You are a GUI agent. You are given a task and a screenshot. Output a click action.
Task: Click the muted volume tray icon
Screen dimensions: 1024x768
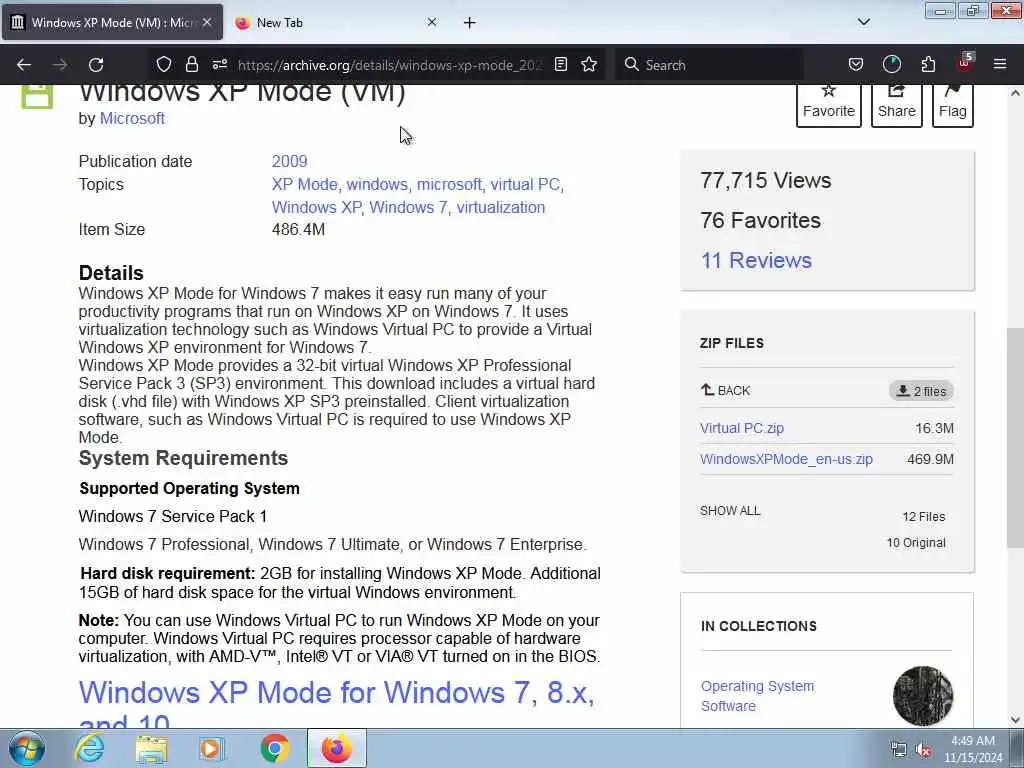923,750
